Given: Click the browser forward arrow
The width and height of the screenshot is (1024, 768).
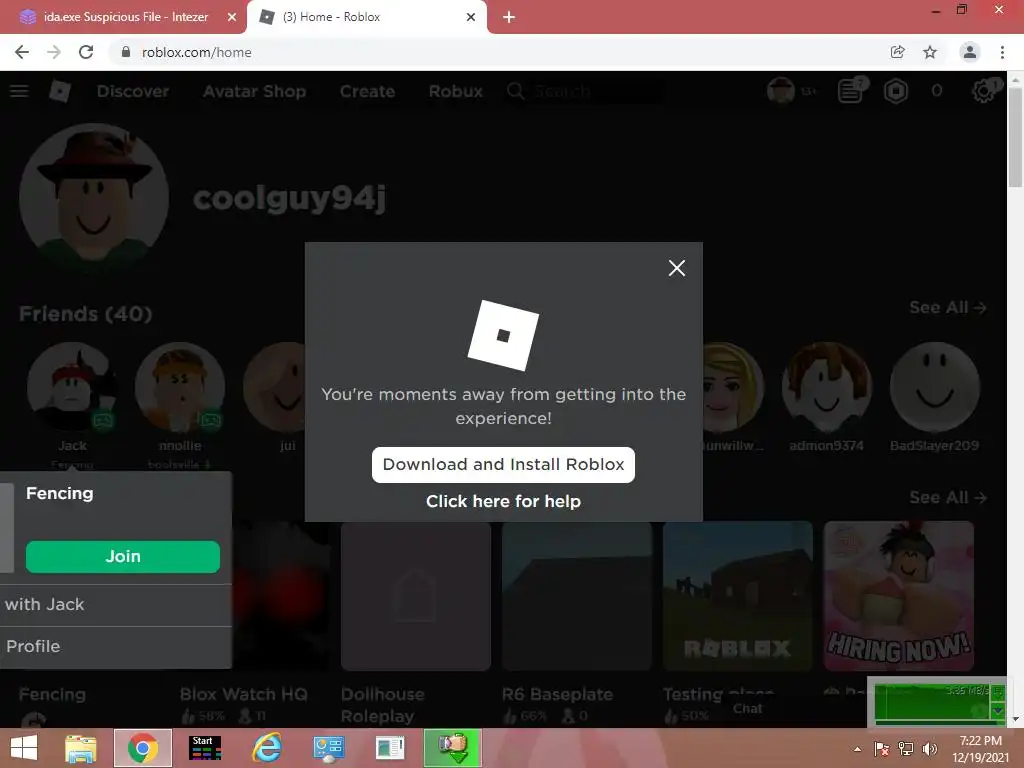Looking at the screenshot, I should (54, 52).
